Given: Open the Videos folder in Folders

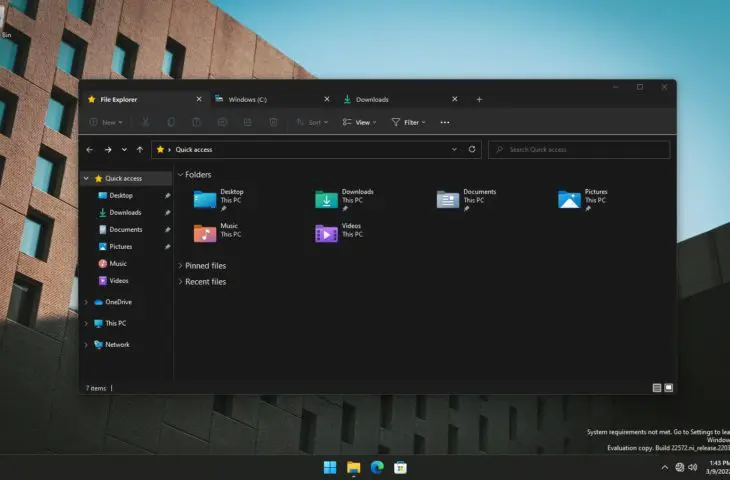Looking at the screenshot, I should pyautogui.click(x=326, y=233).
